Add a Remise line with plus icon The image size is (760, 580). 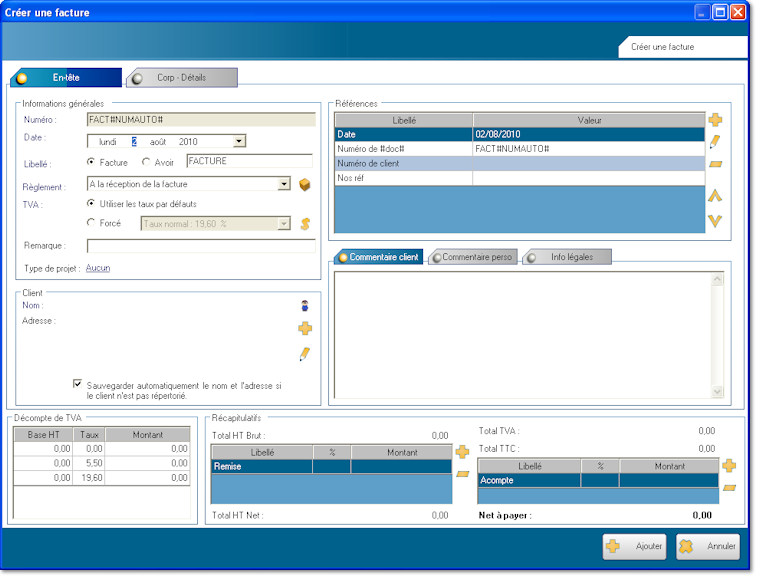tap(462, 452)
